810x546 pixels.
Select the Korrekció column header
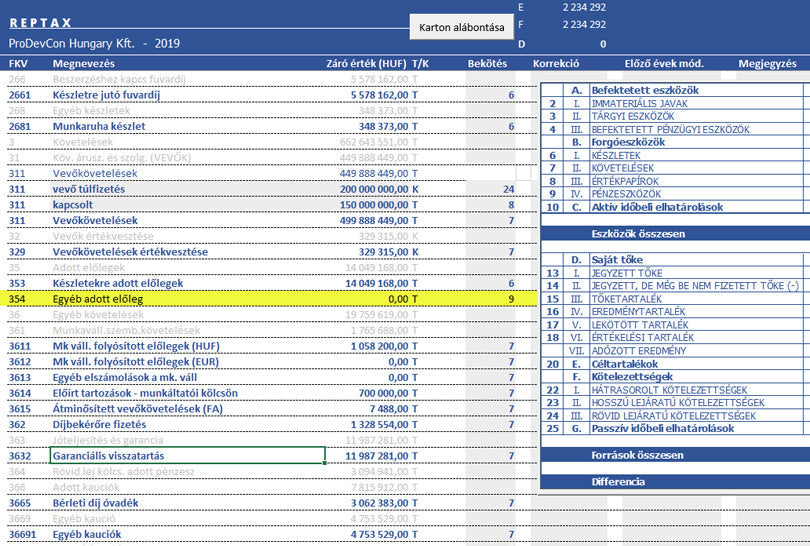pyautogui.click(x=558, y=63)
